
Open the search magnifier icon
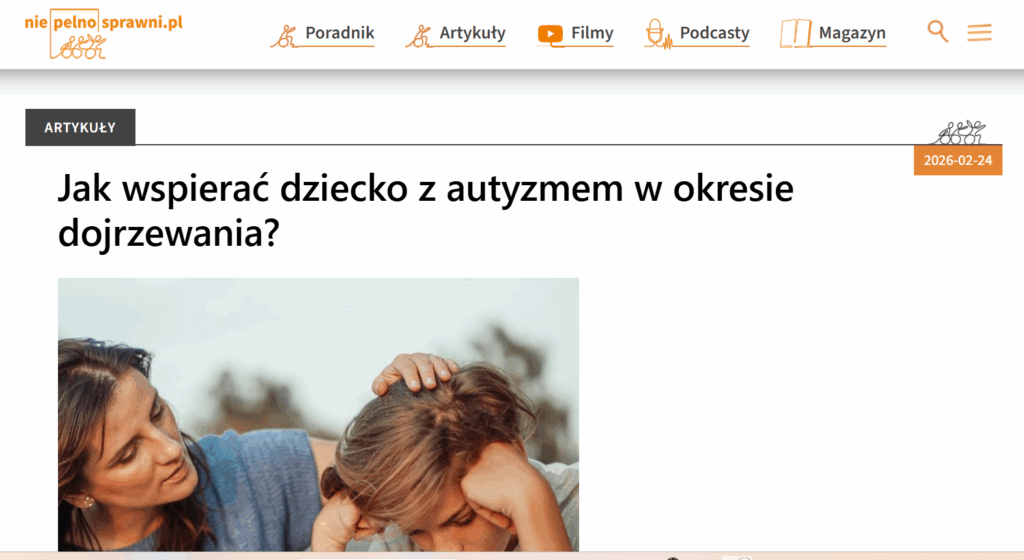click(x=937, y=31)
